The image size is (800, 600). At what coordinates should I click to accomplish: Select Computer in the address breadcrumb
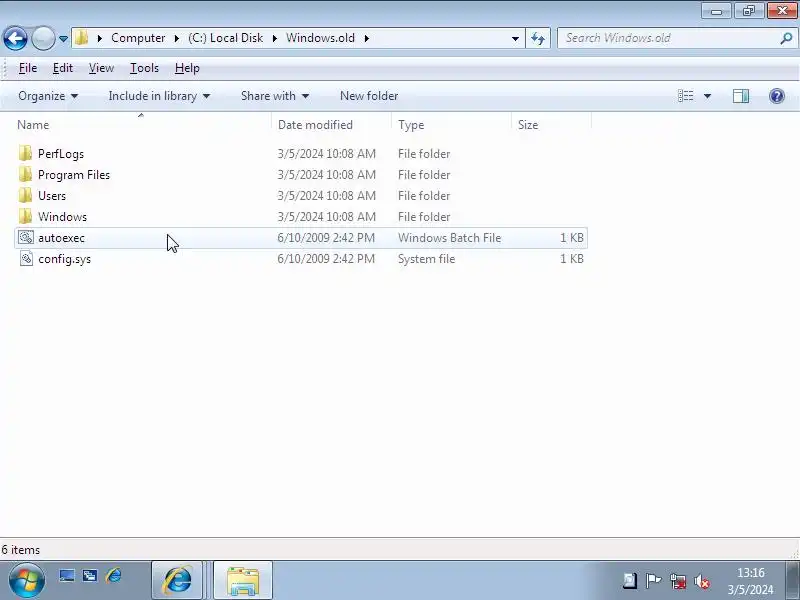click(138, 38)
